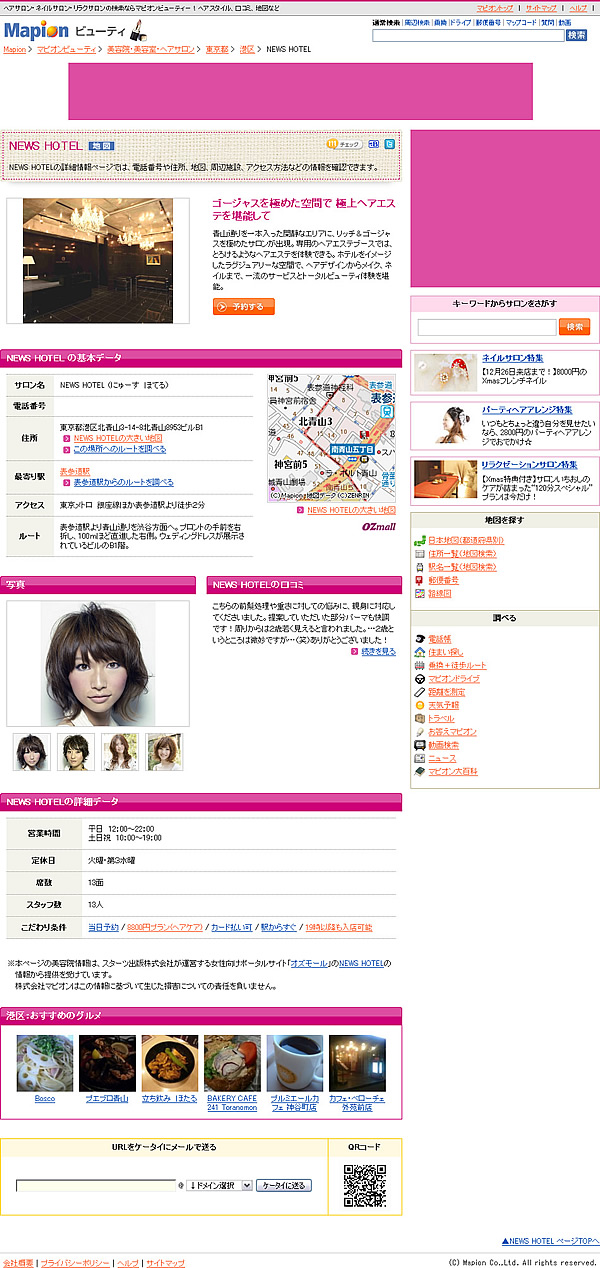This screenshot has width=600, height=1268.
Task: Click the 当日予約 condition link
Action: (103, 927)
